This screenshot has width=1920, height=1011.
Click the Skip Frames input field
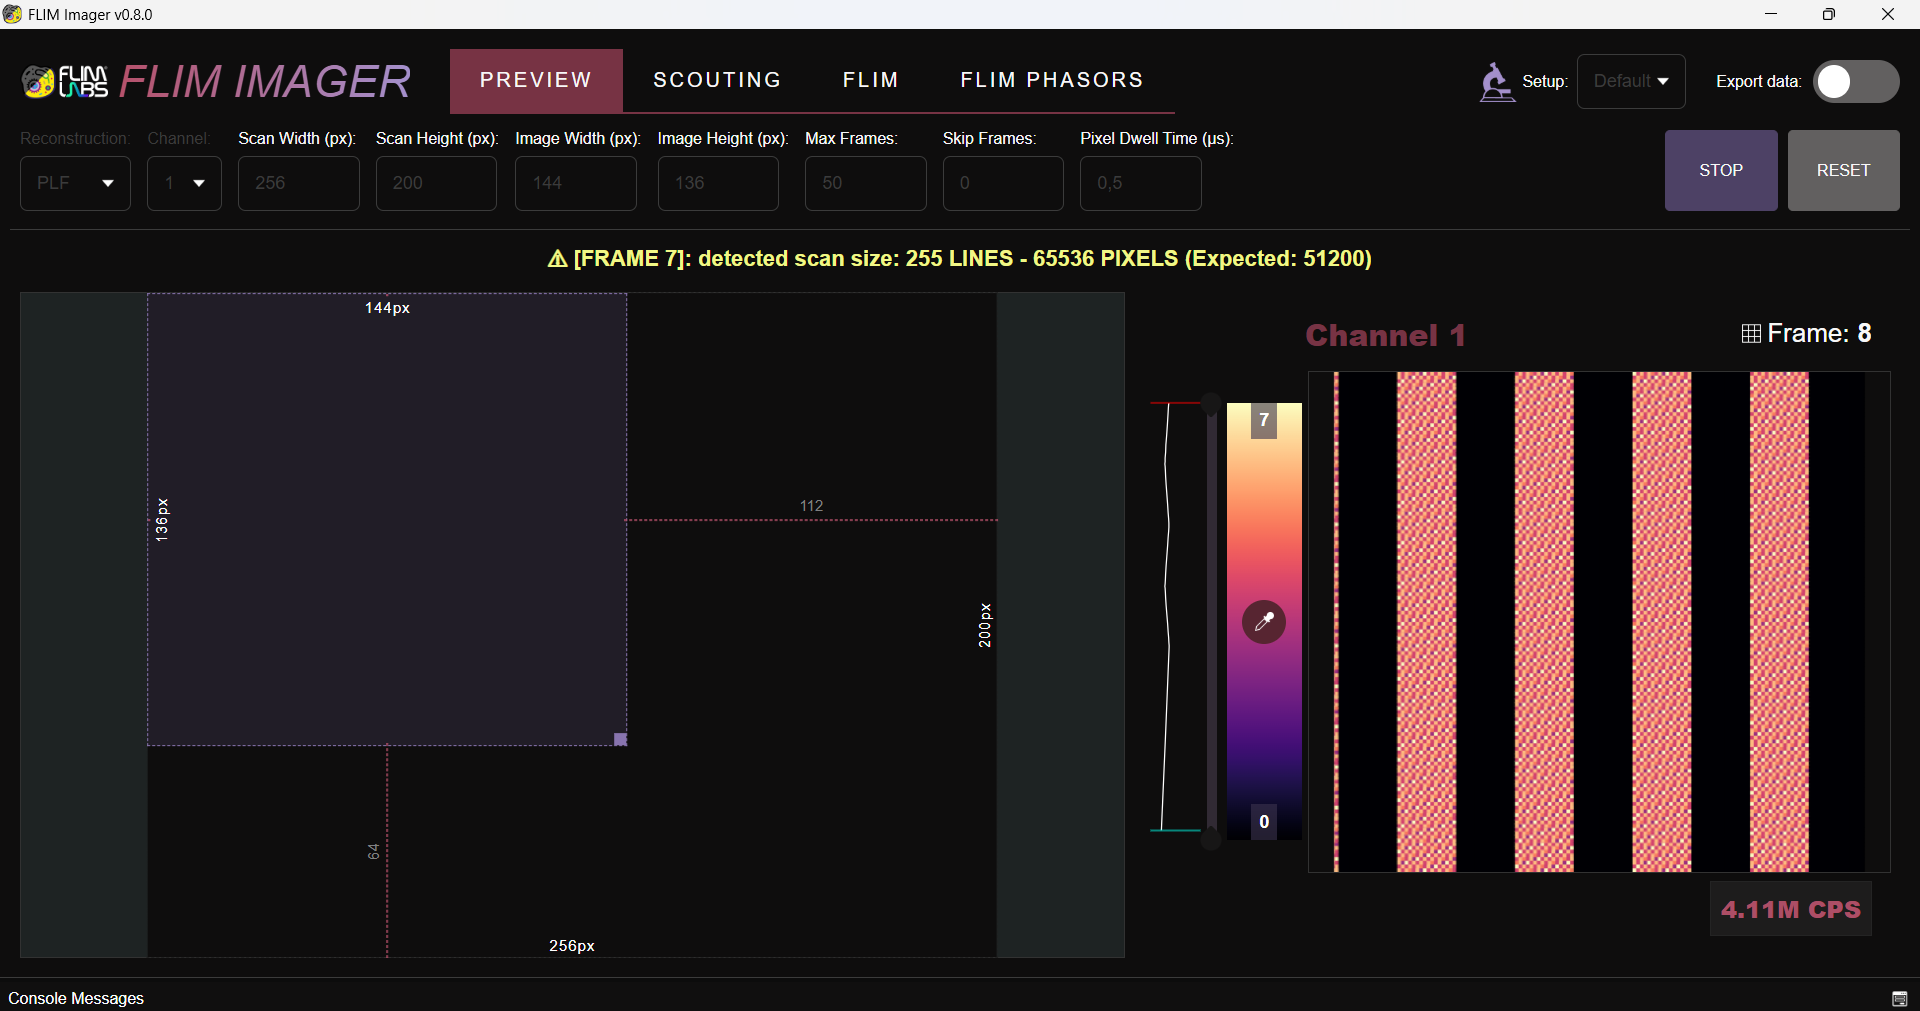click(1003, 183)
